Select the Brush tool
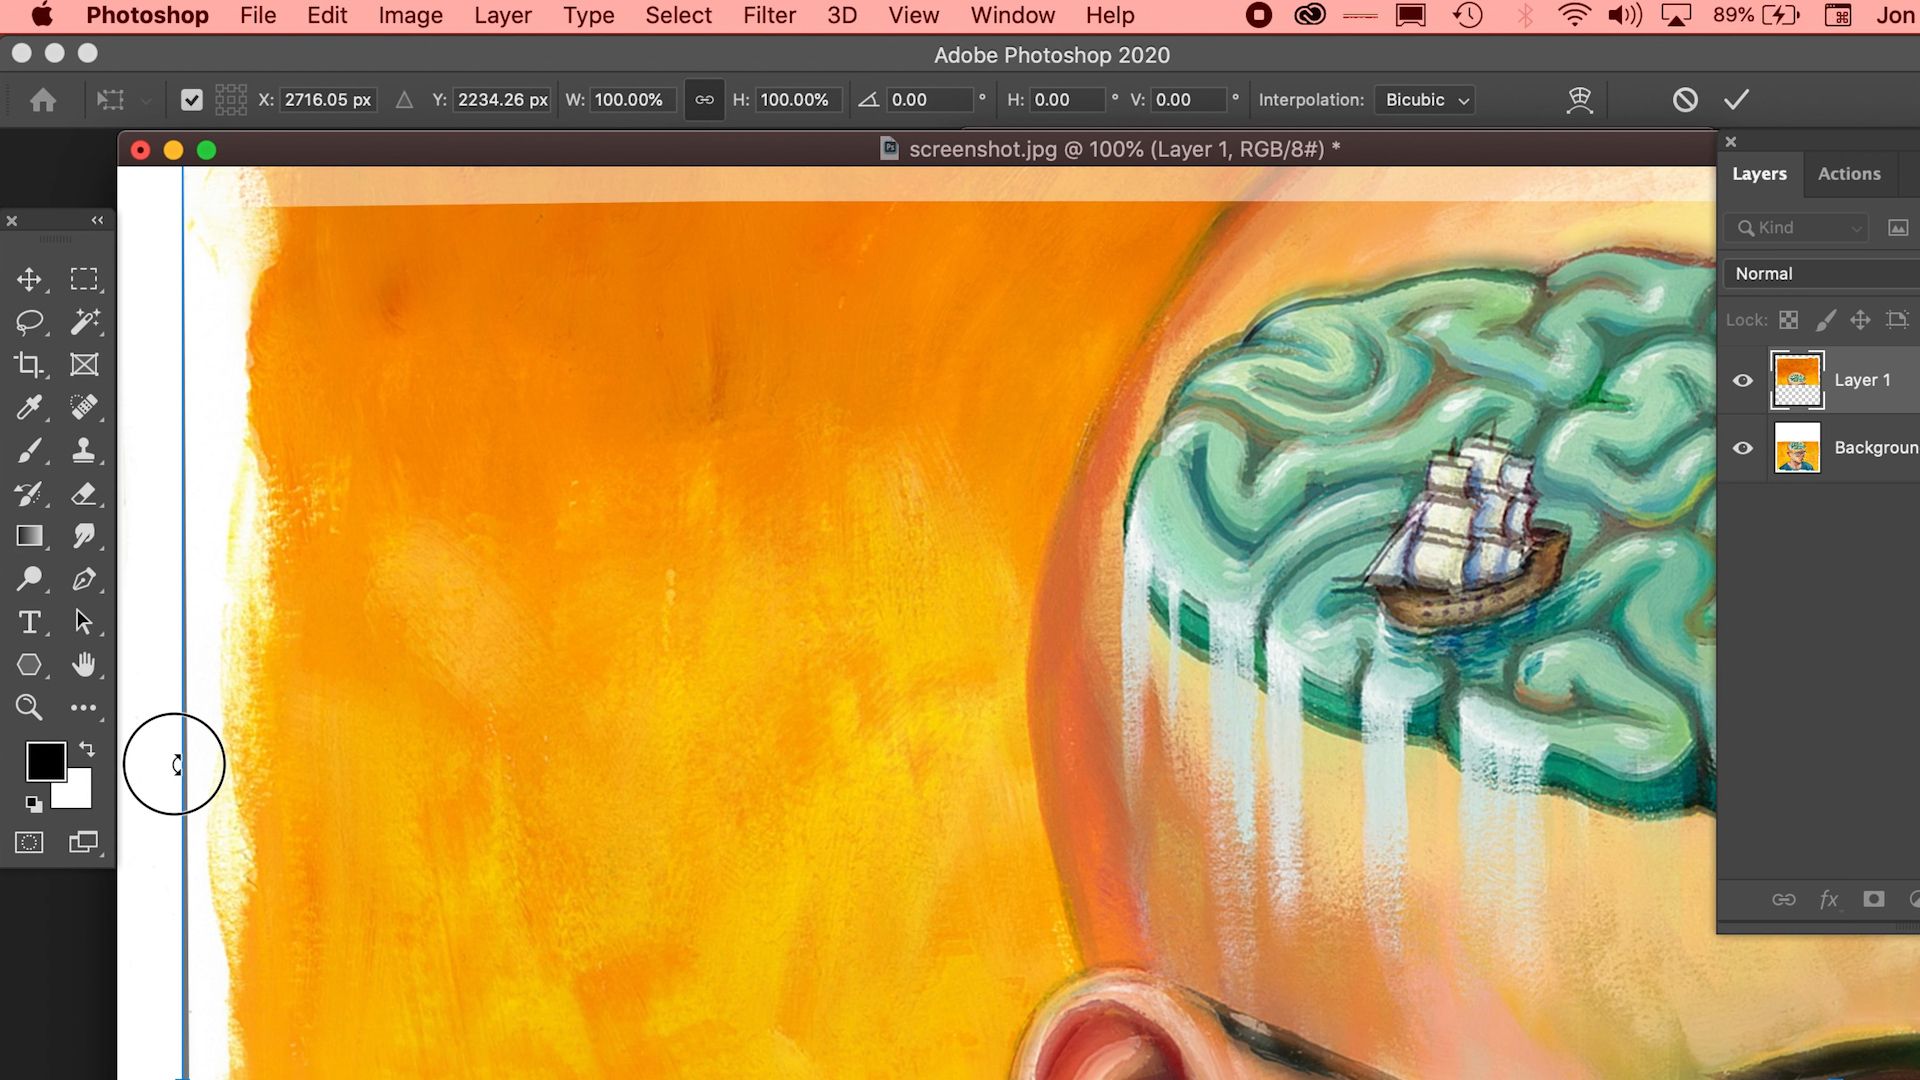 (x=29, y=450)
